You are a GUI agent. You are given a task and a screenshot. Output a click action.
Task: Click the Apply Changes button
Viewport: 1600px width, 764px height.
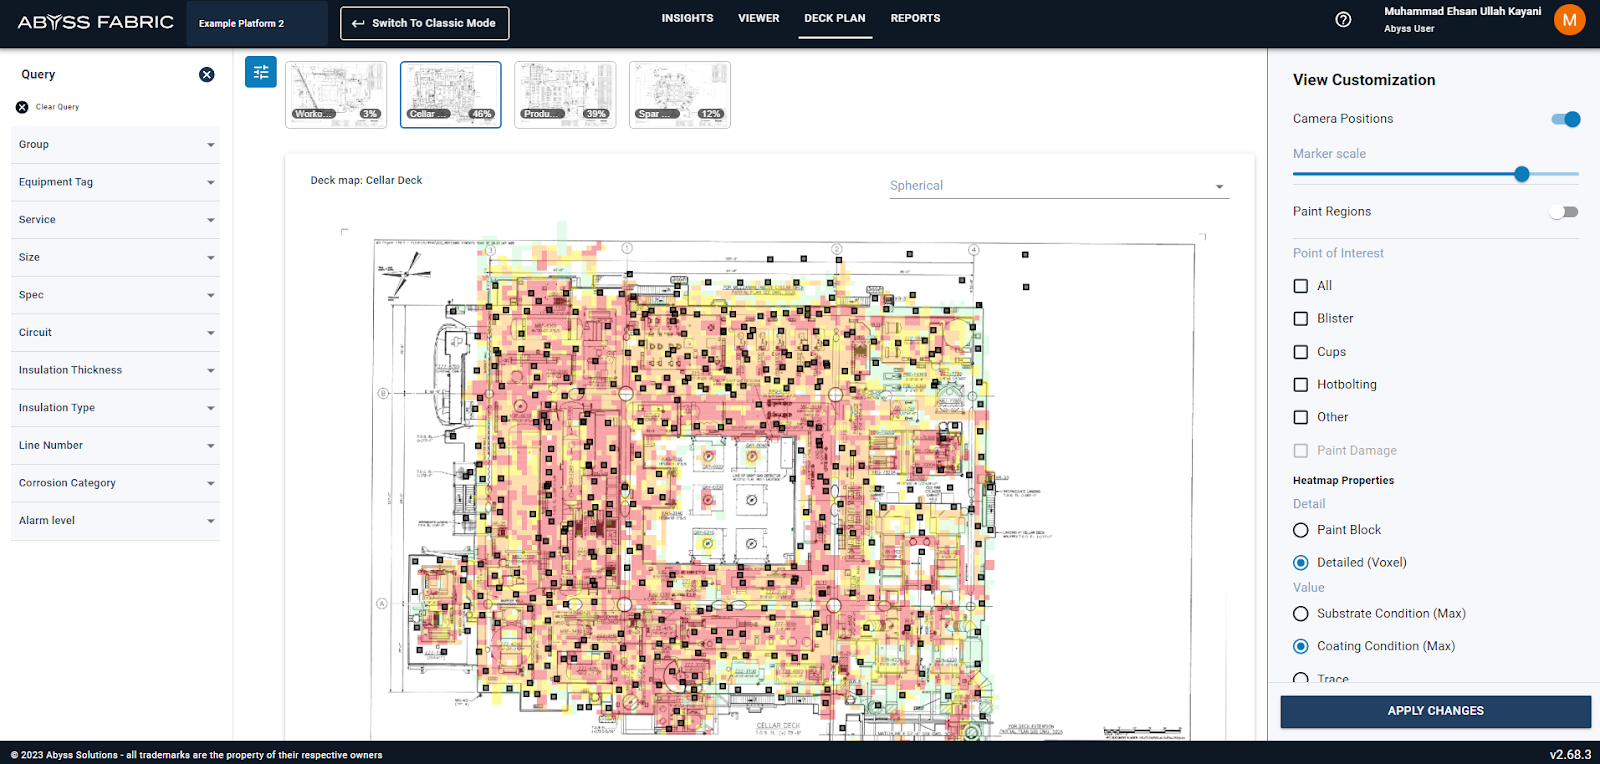1435,711
